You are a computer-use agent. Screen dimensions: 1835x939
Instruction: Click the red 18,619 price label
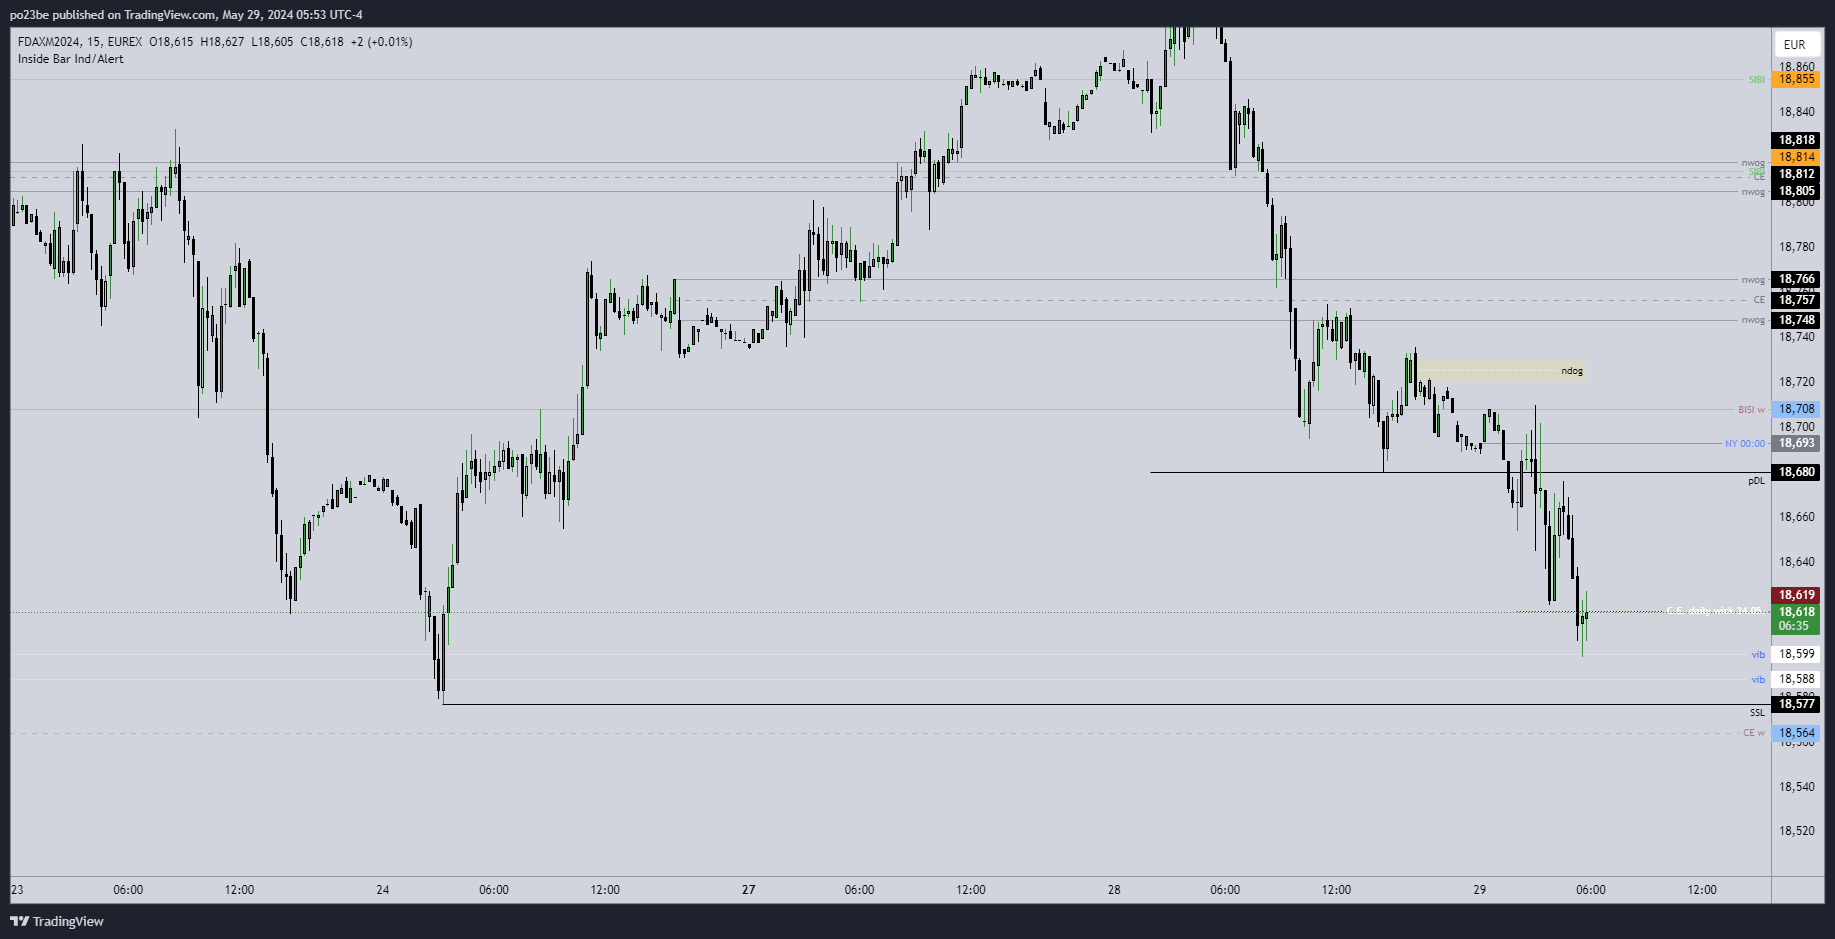pyautogui.click(x=1796, y=595)
